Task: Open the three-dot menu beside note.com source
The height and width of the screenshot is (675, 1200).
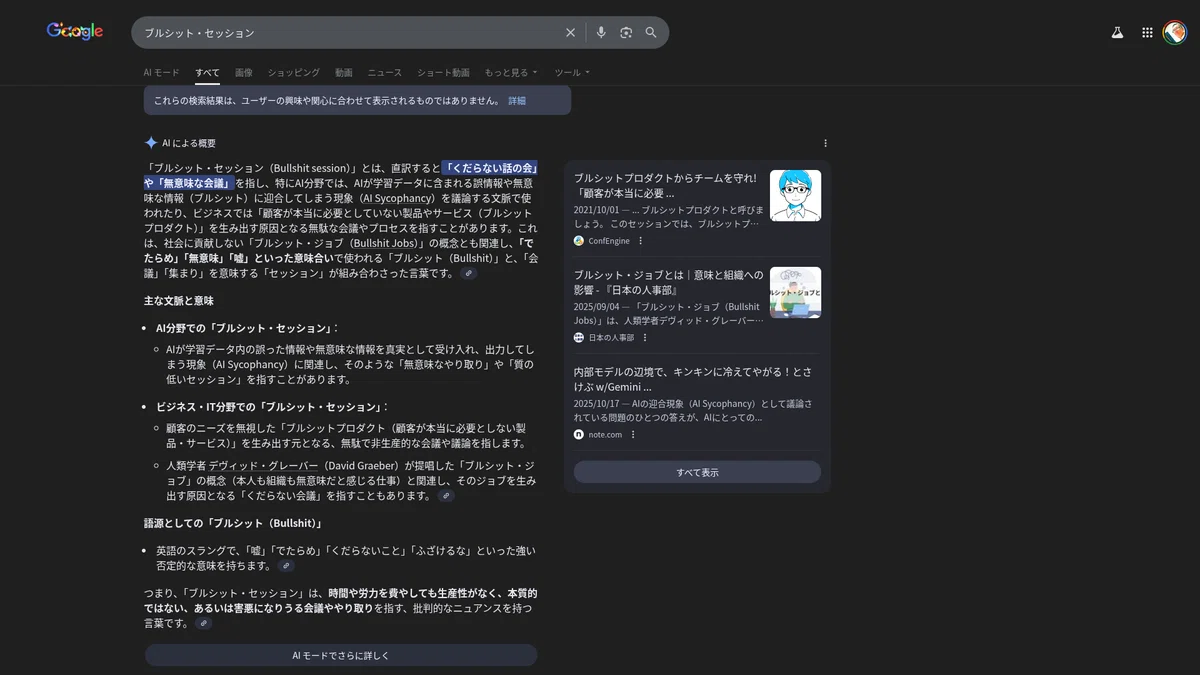Action: (633, 435)
